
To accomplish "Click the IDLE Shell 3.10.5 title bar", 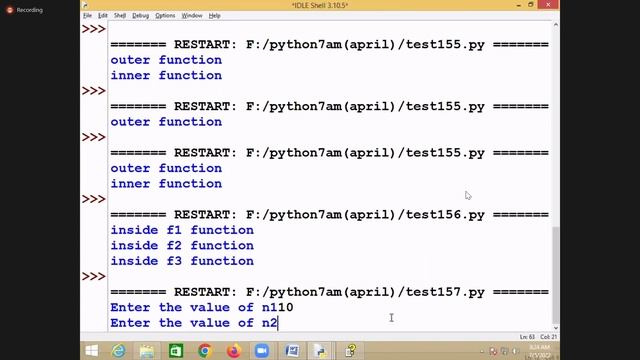I will (x=320, y=5).
